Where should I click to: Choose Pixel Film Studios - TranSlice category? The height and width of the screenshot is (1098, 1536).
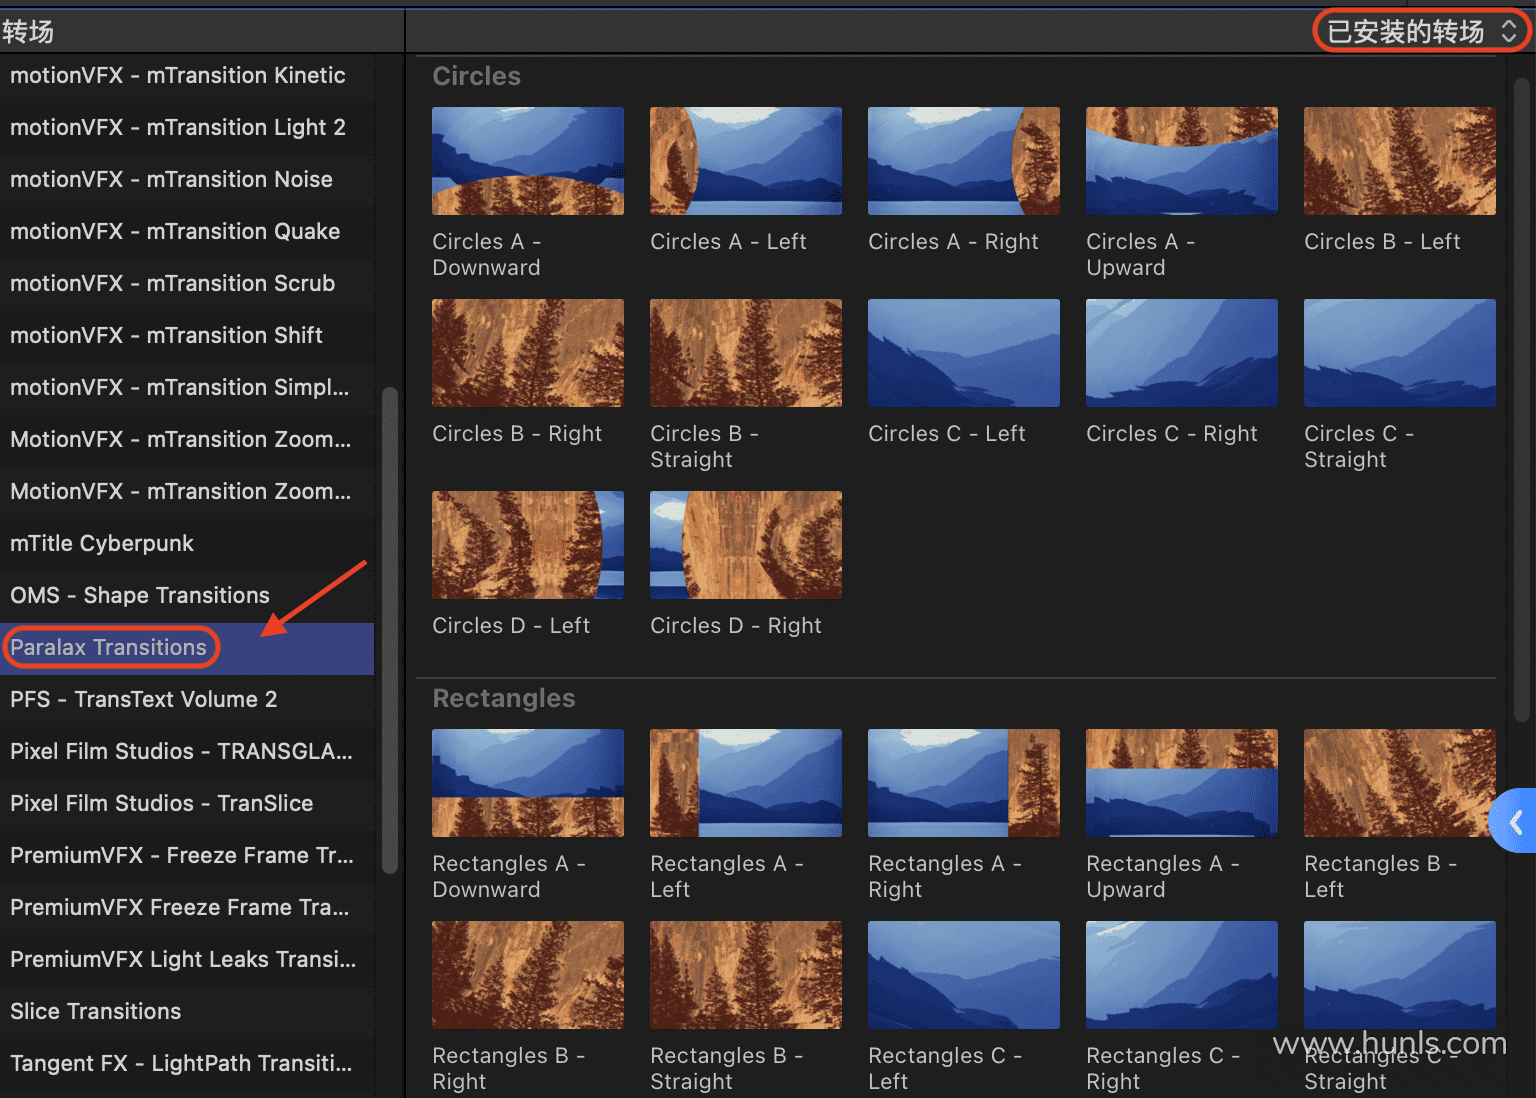(x=162, y=804)
